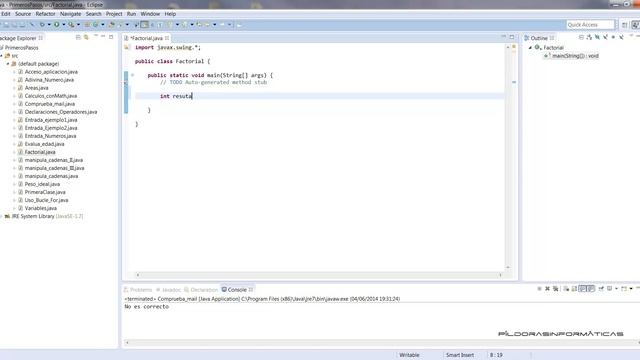The image size is (640, 360).
Task: Click Remove Launch icon in Console
Action: pos(547,289)
